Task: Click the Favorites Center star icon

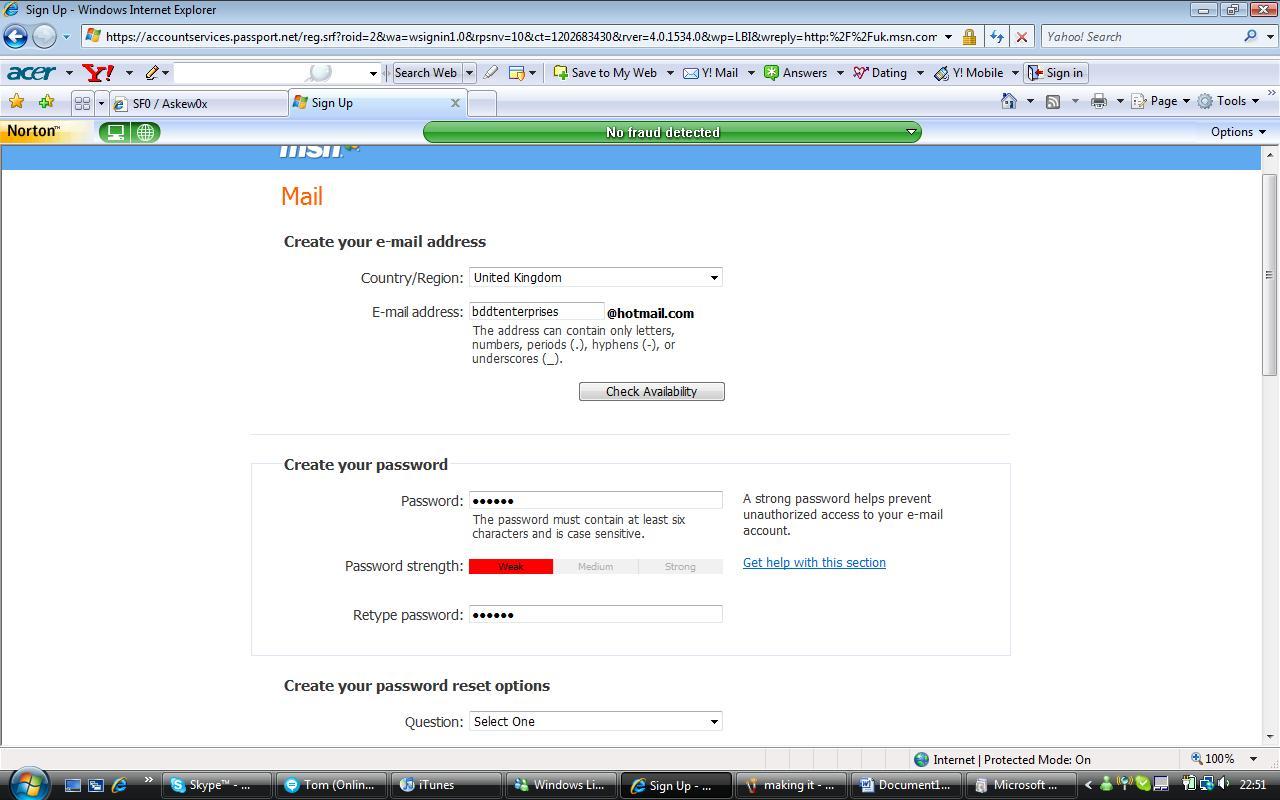Action: (16, 102)
